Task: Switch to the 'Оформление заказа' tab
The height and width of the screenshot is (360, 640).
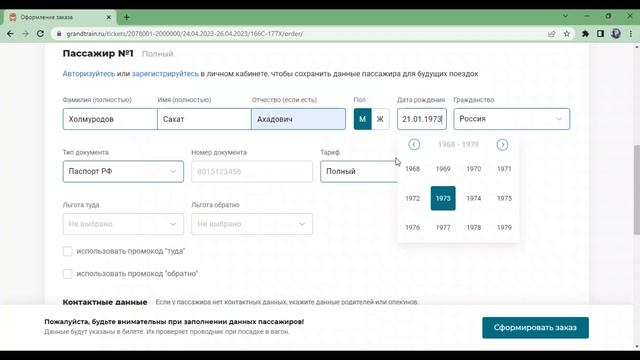Action: (59, 17)
